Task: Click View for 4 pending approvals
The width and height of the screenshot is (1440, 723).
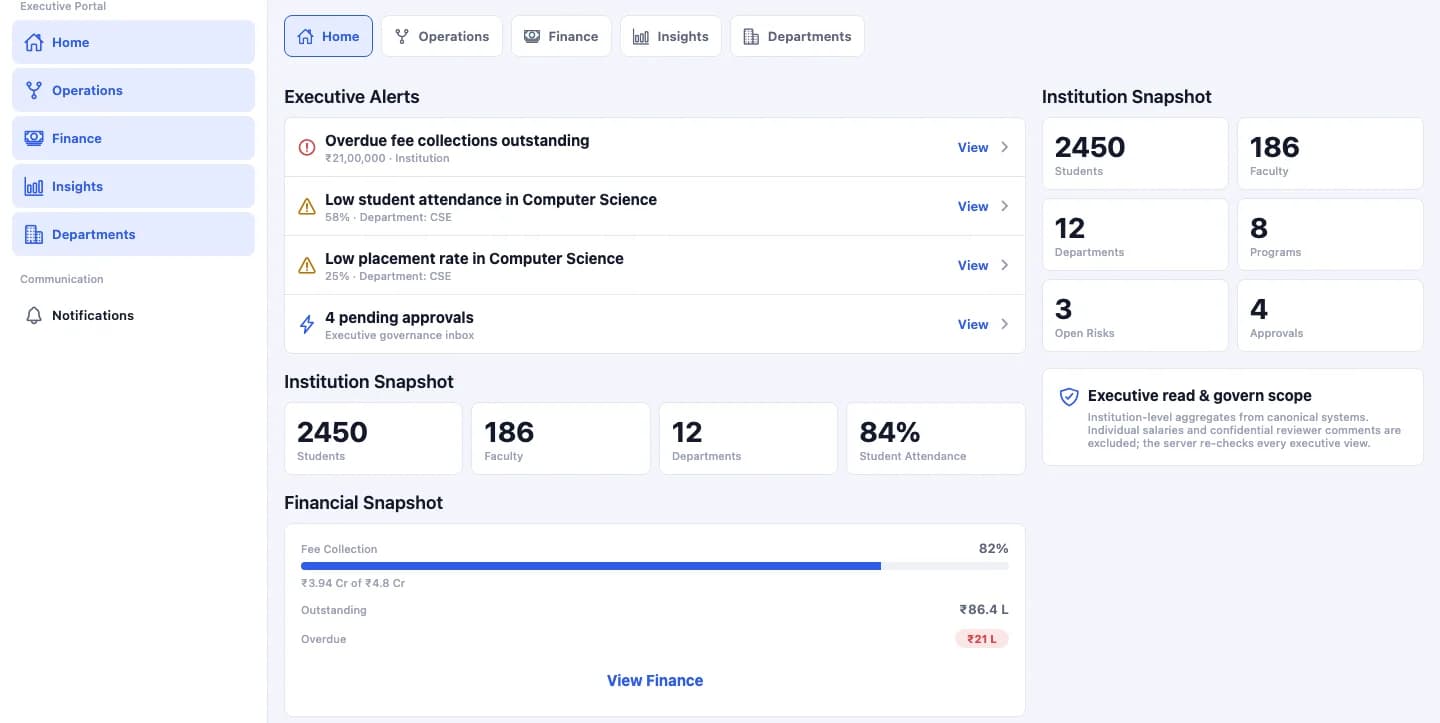Action: (973, 324)
